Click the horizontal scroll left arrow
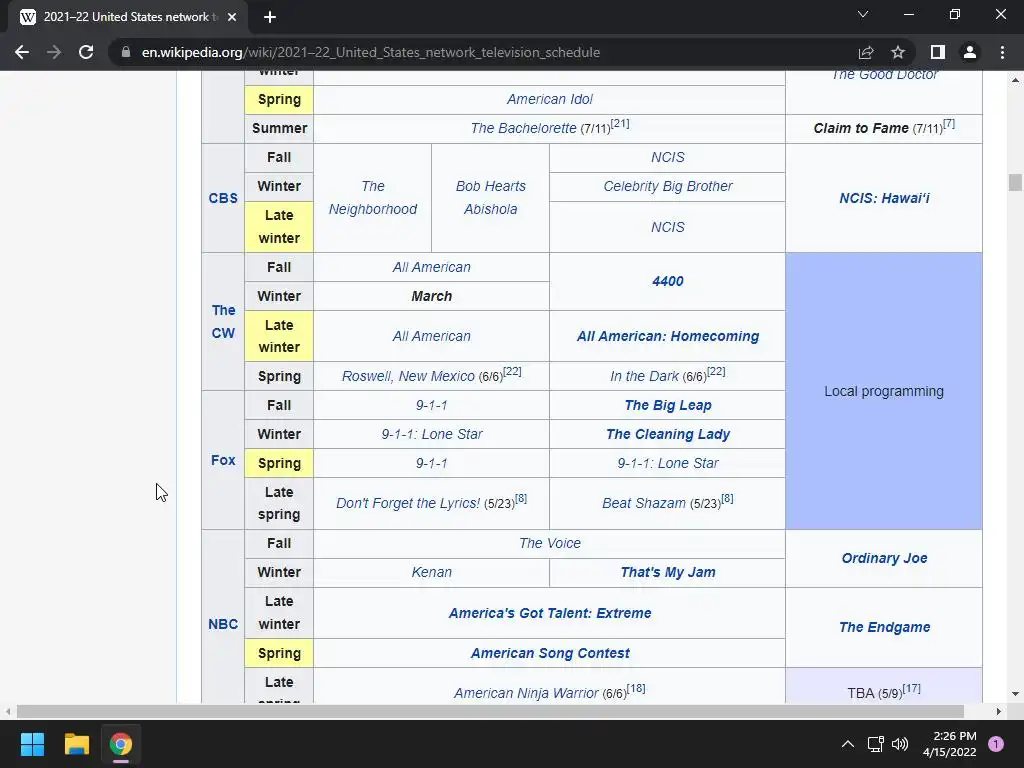The image size is (1024, 768). [8, 711]
